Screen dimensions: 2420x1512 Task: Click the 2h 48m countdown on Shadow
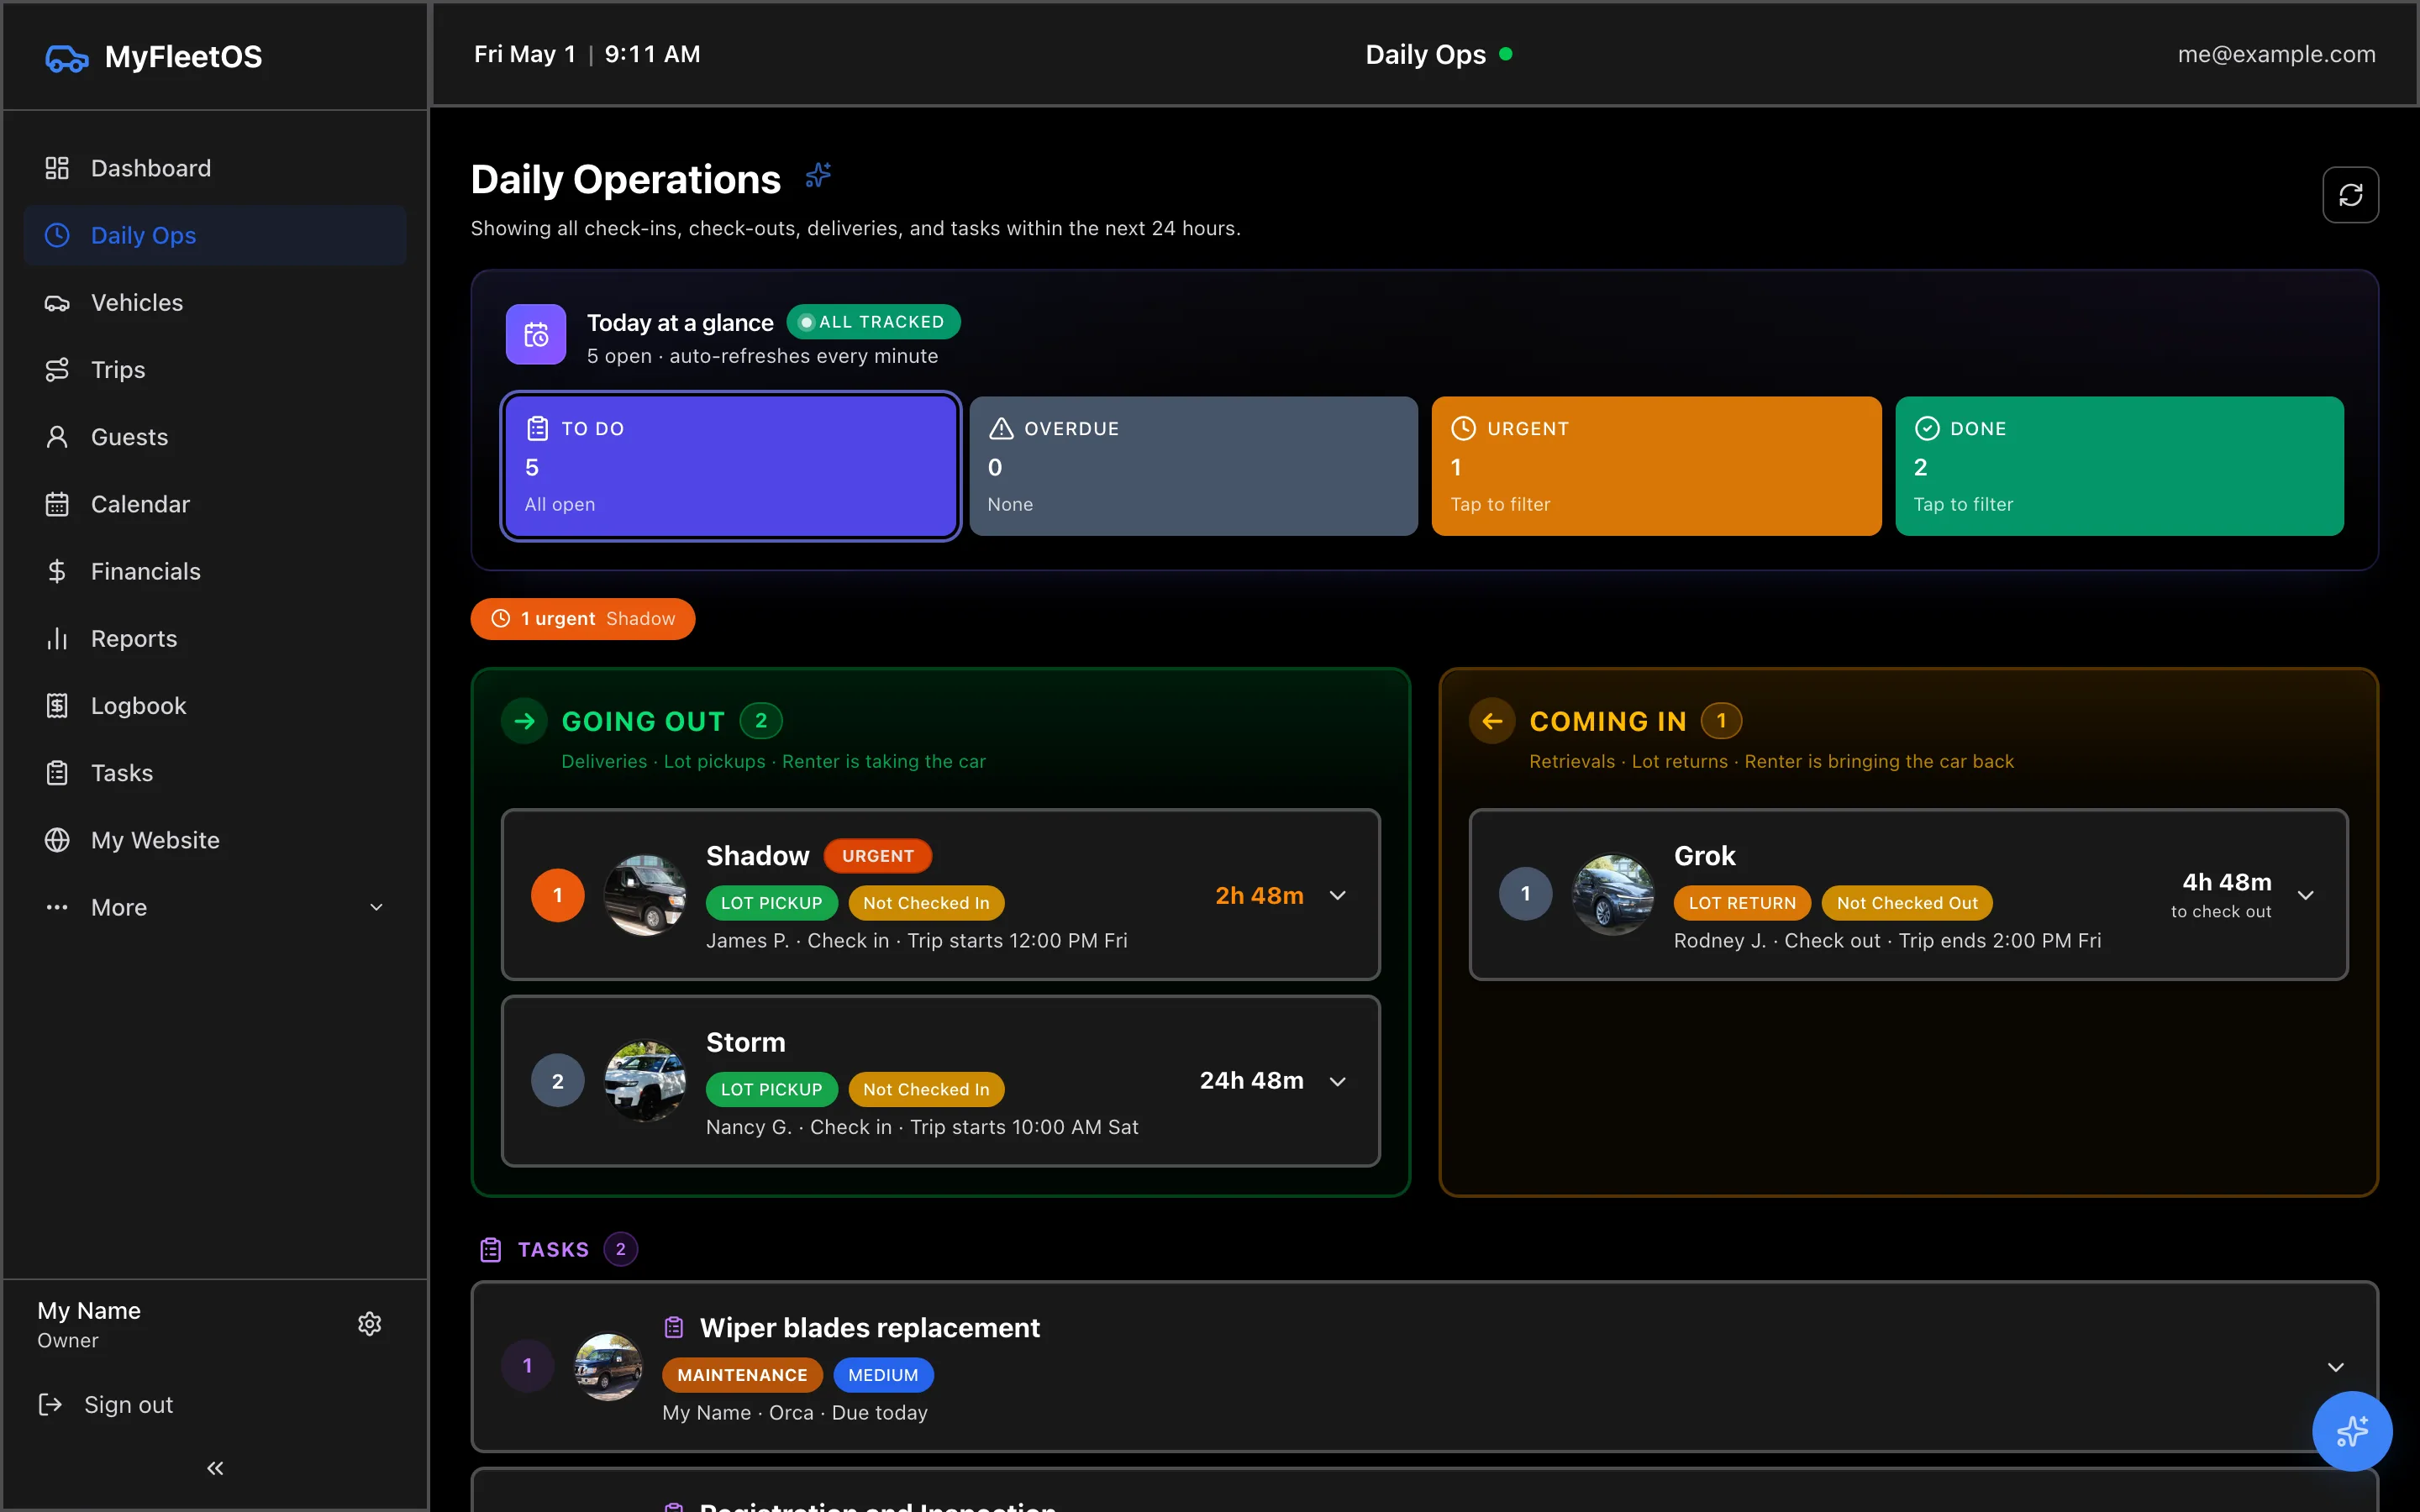click(x=1259, y=896)
